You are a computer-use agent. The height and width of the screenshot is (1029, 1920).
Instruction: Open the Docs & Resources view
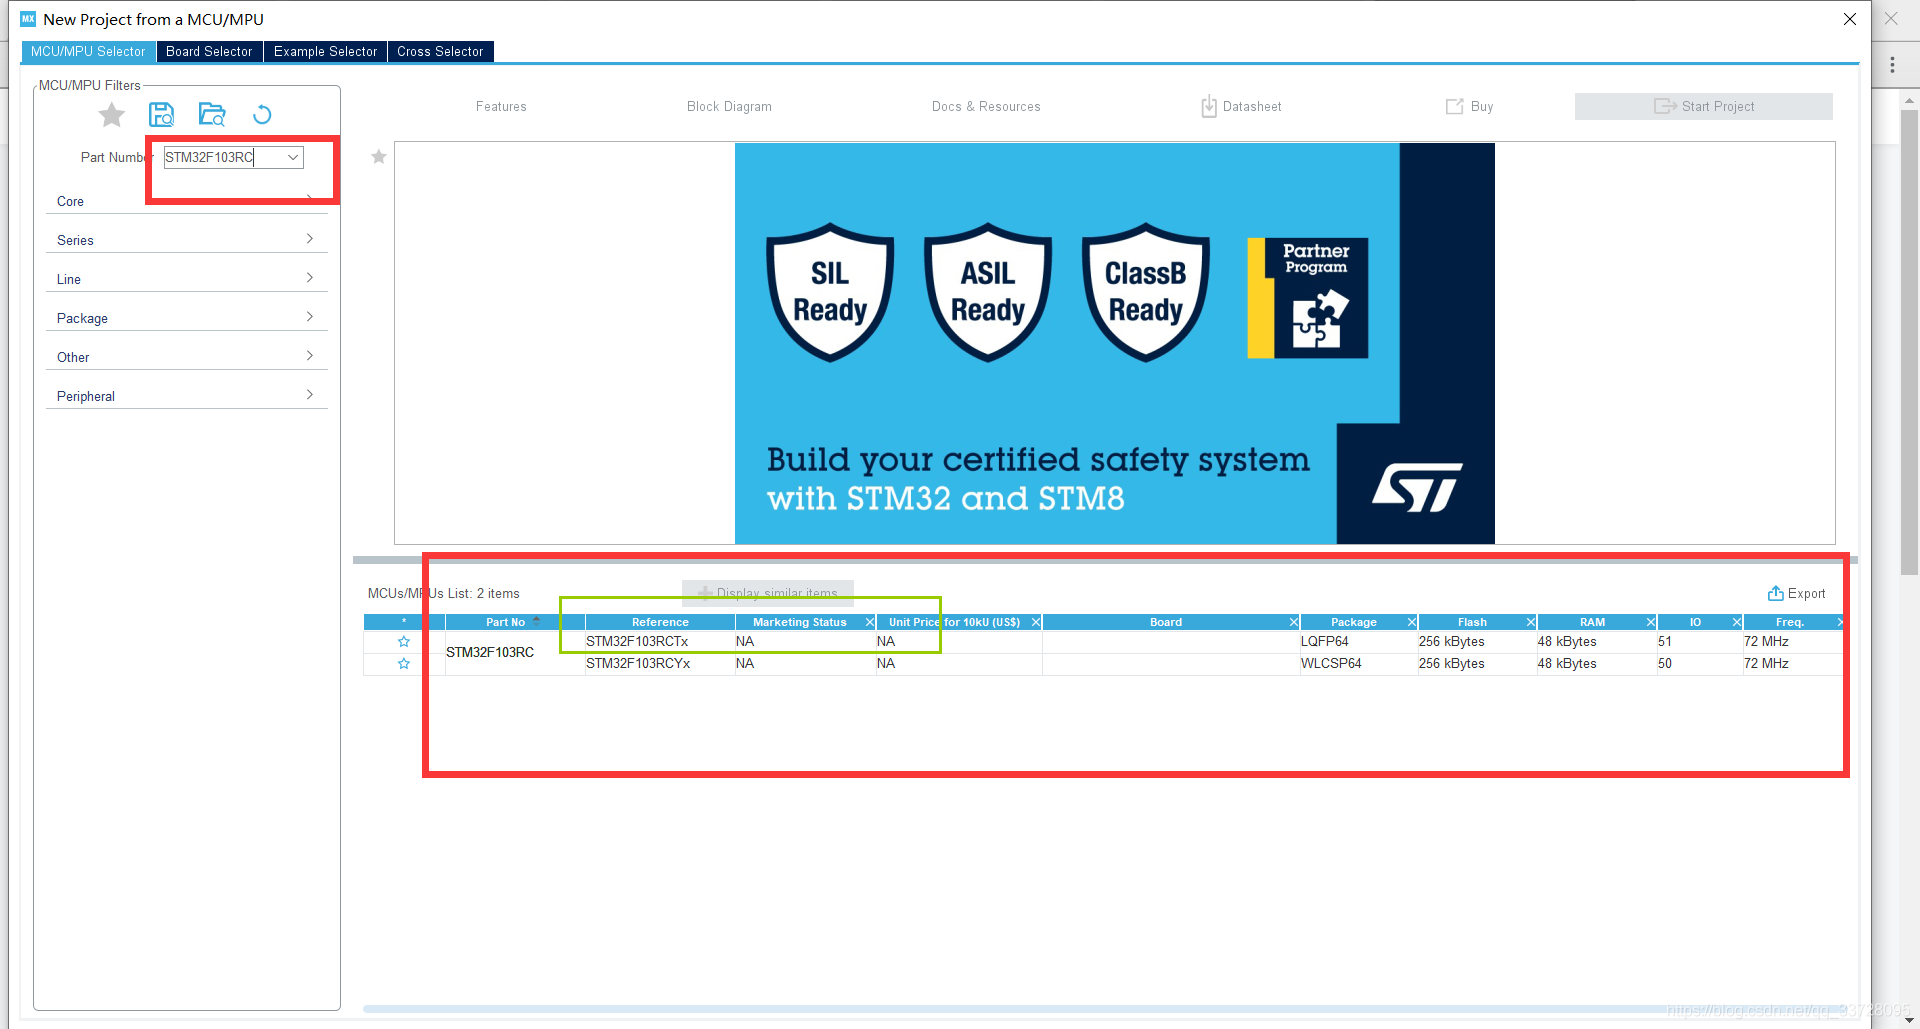[x=986, y=106]
